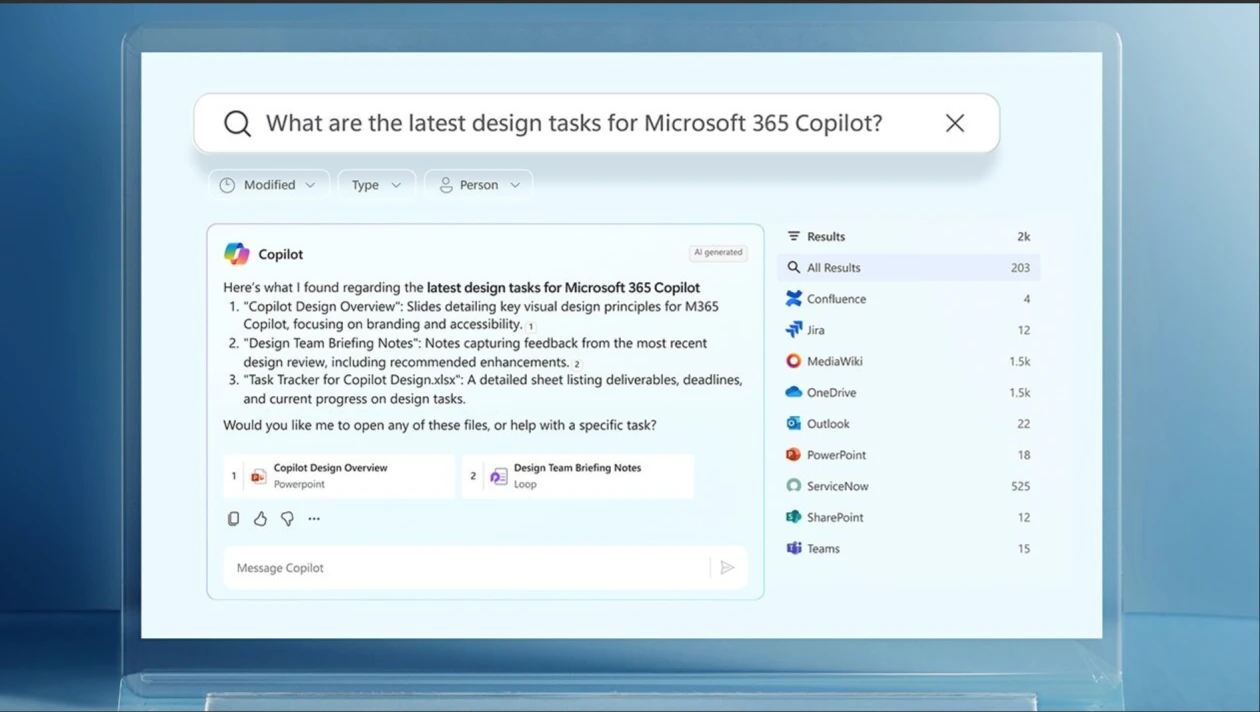Screen dimensions: 1260x712
Task: Click the Outlook icon in the results sidebar
Action: [x=796, y=423]
